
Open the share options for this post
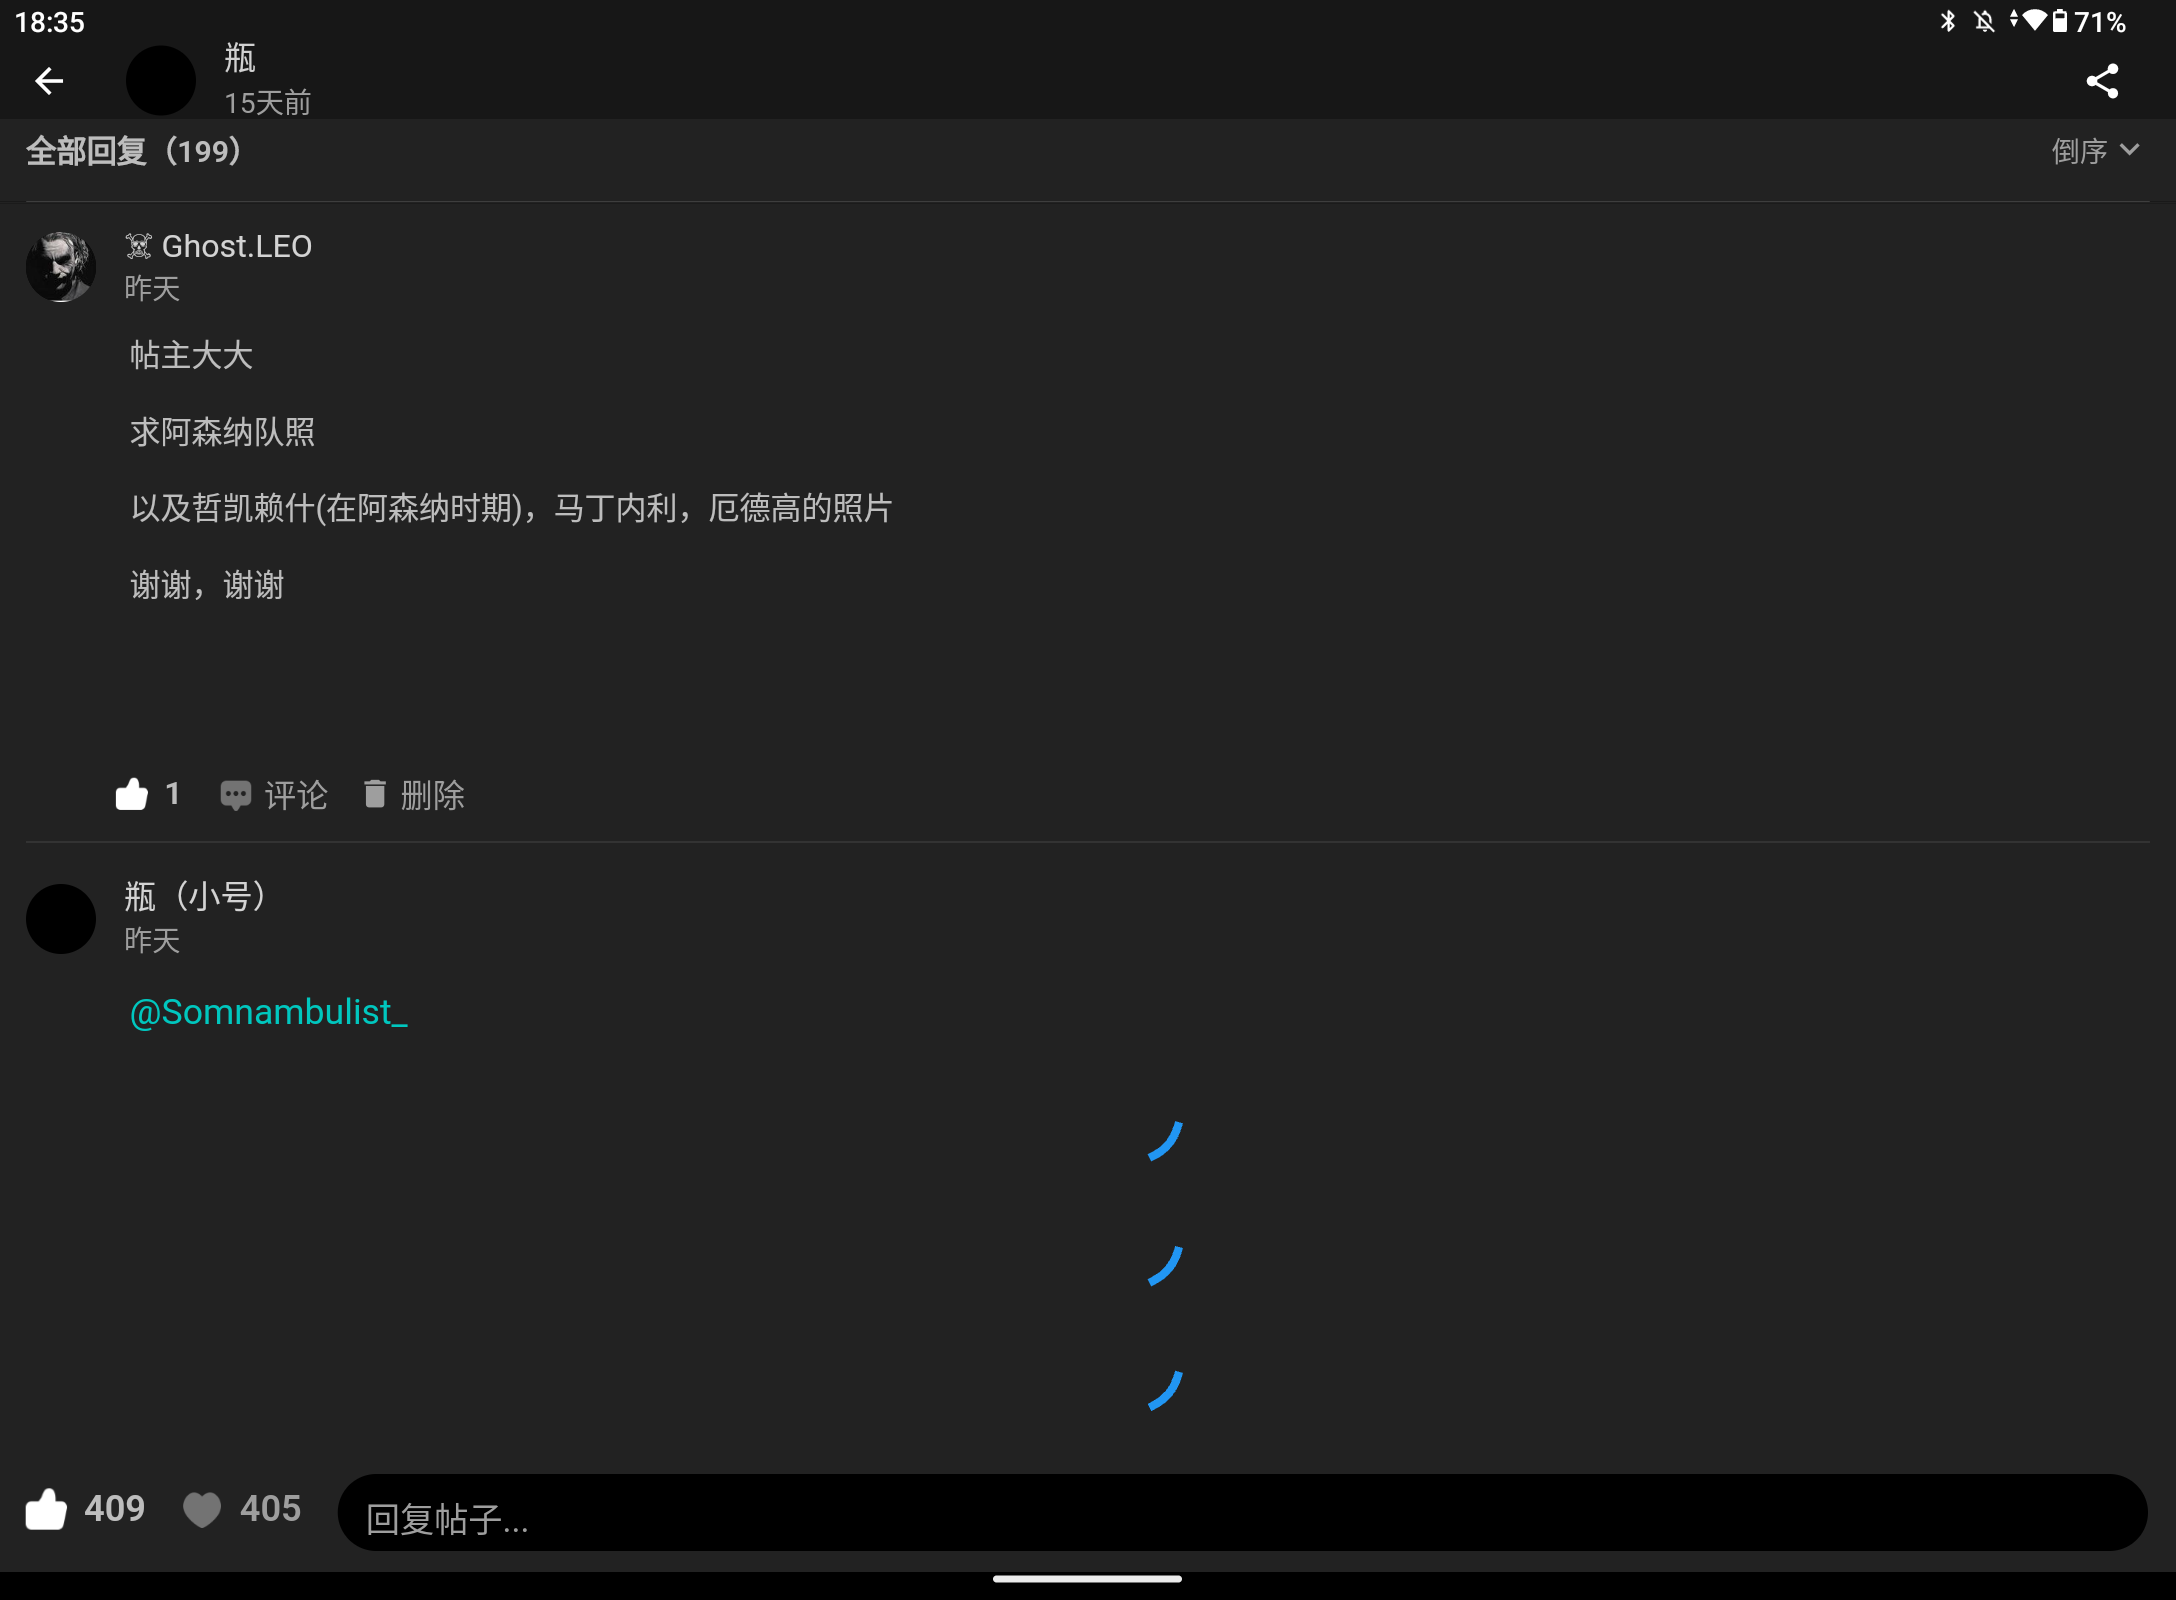click(x=2101, y=81)
